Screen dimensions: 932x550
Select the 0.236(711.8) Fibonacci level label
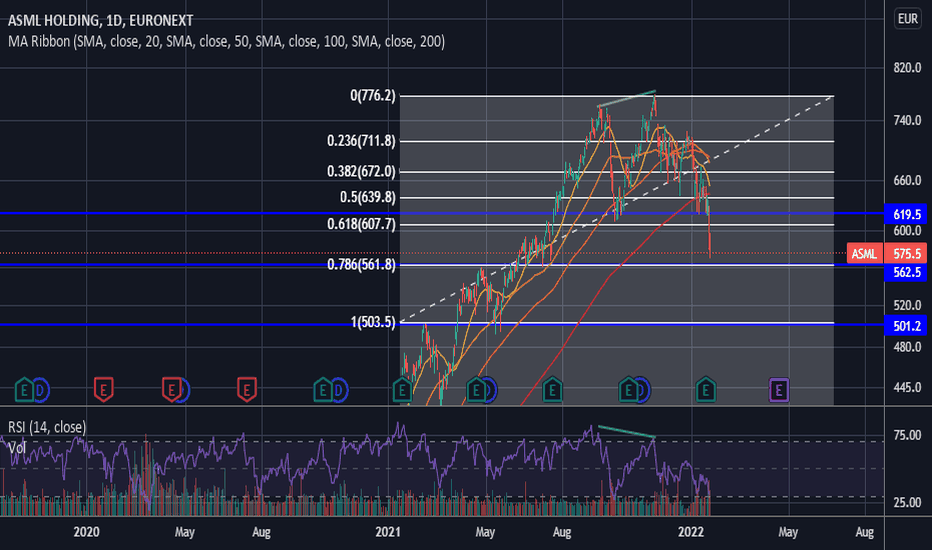point(361,141)
